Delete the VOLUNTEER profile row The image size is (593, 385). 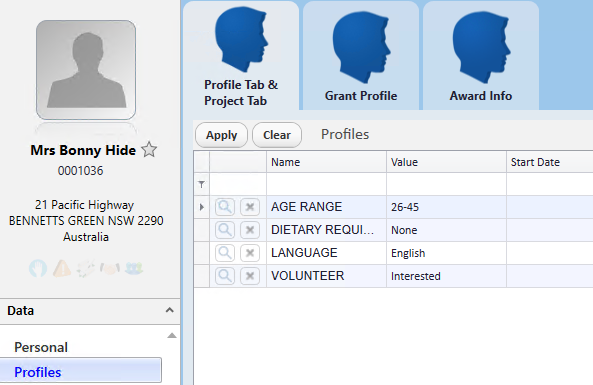[x=250, y=276]
